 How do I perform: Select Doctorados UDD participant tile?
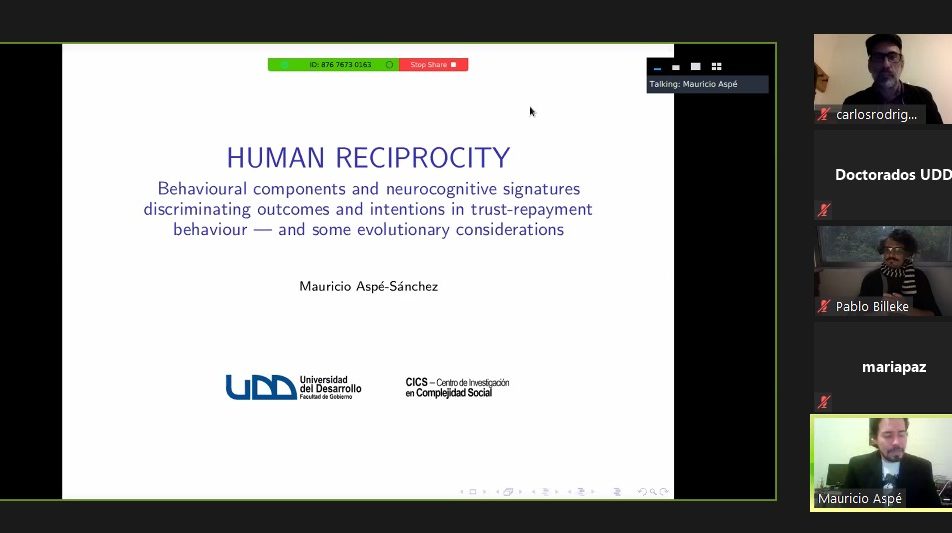coord(882,174)
